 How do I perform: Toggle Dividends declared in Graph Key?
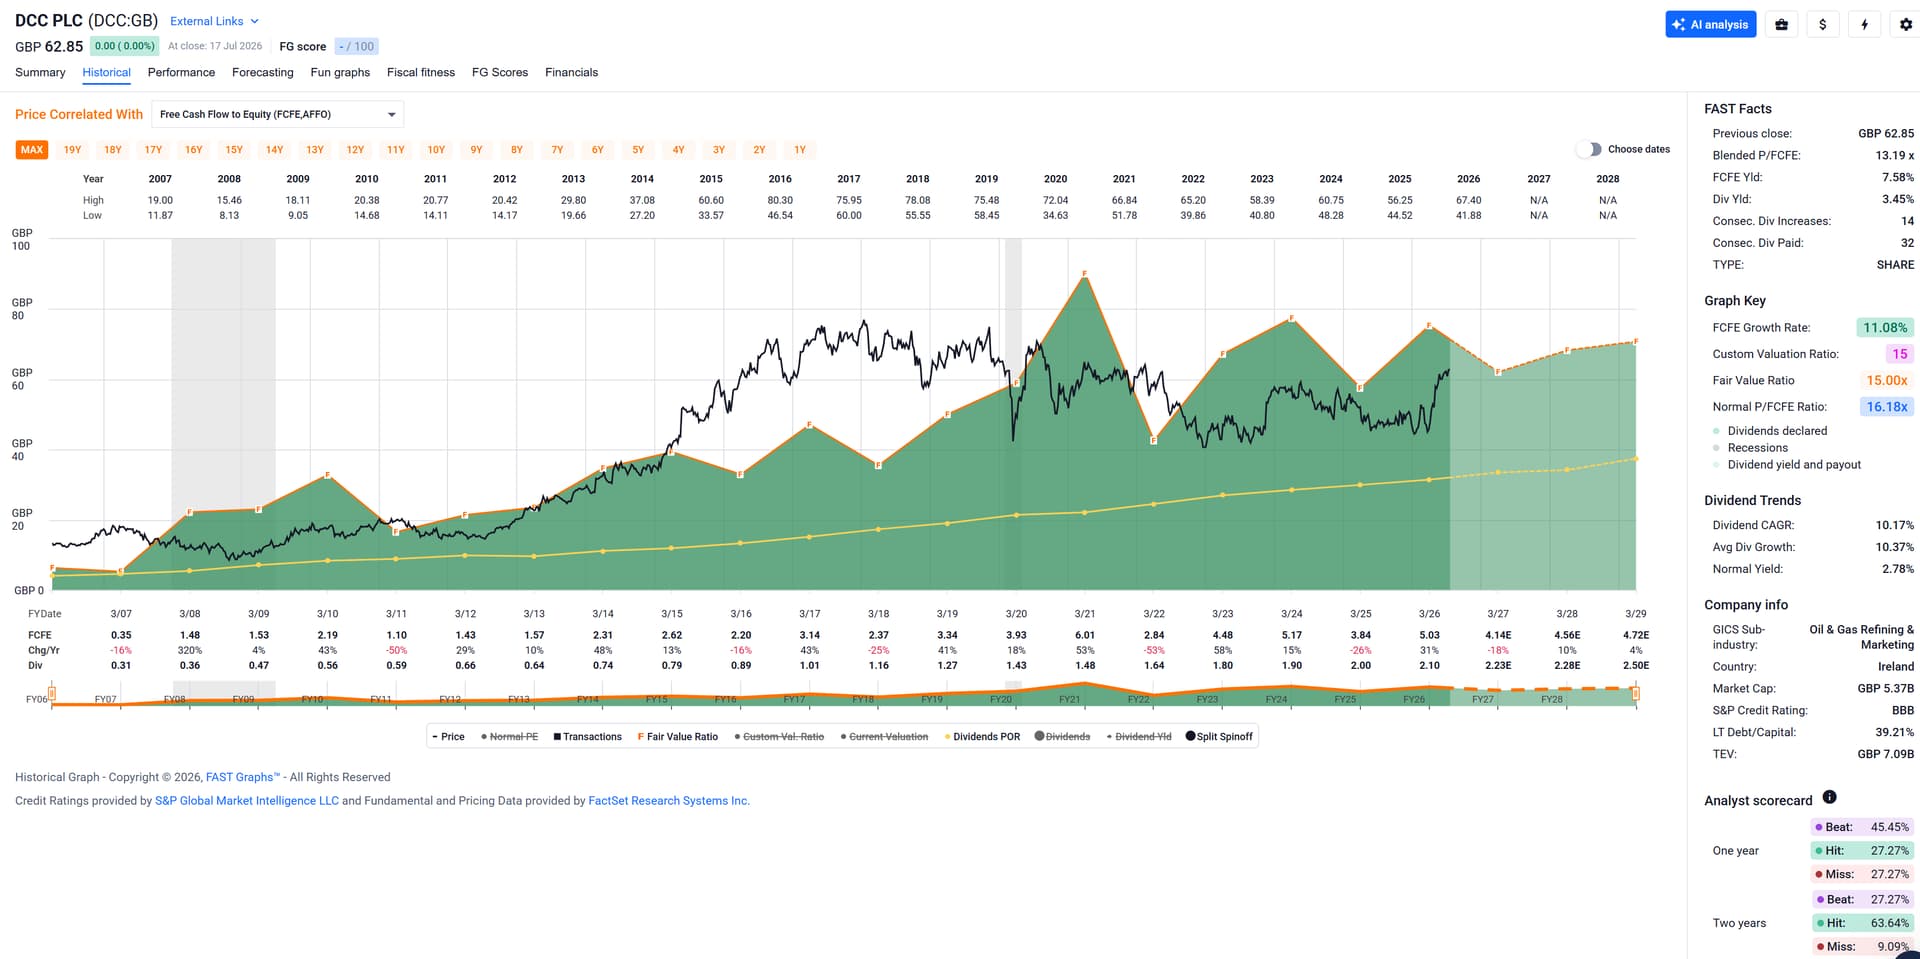(x=1770, y=431)
